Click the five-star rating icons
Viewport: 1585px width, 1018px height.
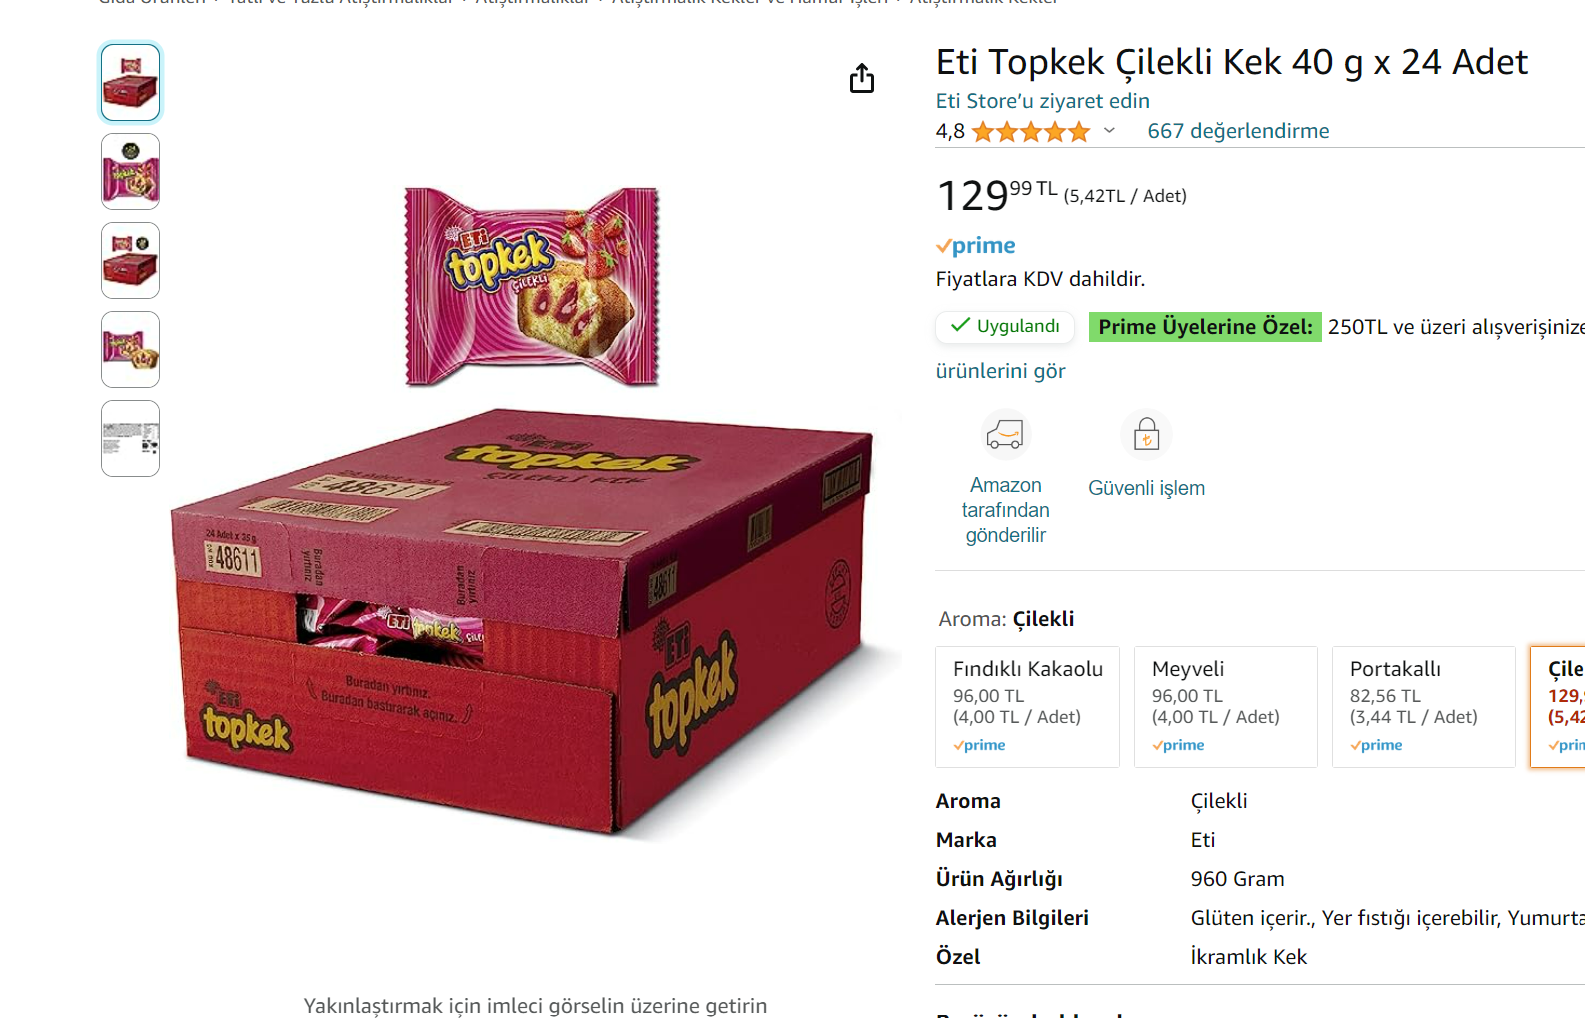pyautogui.click(x=1031, y=132)
